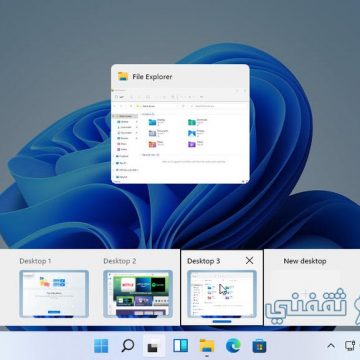Open the Widgets panel icon
Screen dimensions: 360x360
[x=180, y=346]
